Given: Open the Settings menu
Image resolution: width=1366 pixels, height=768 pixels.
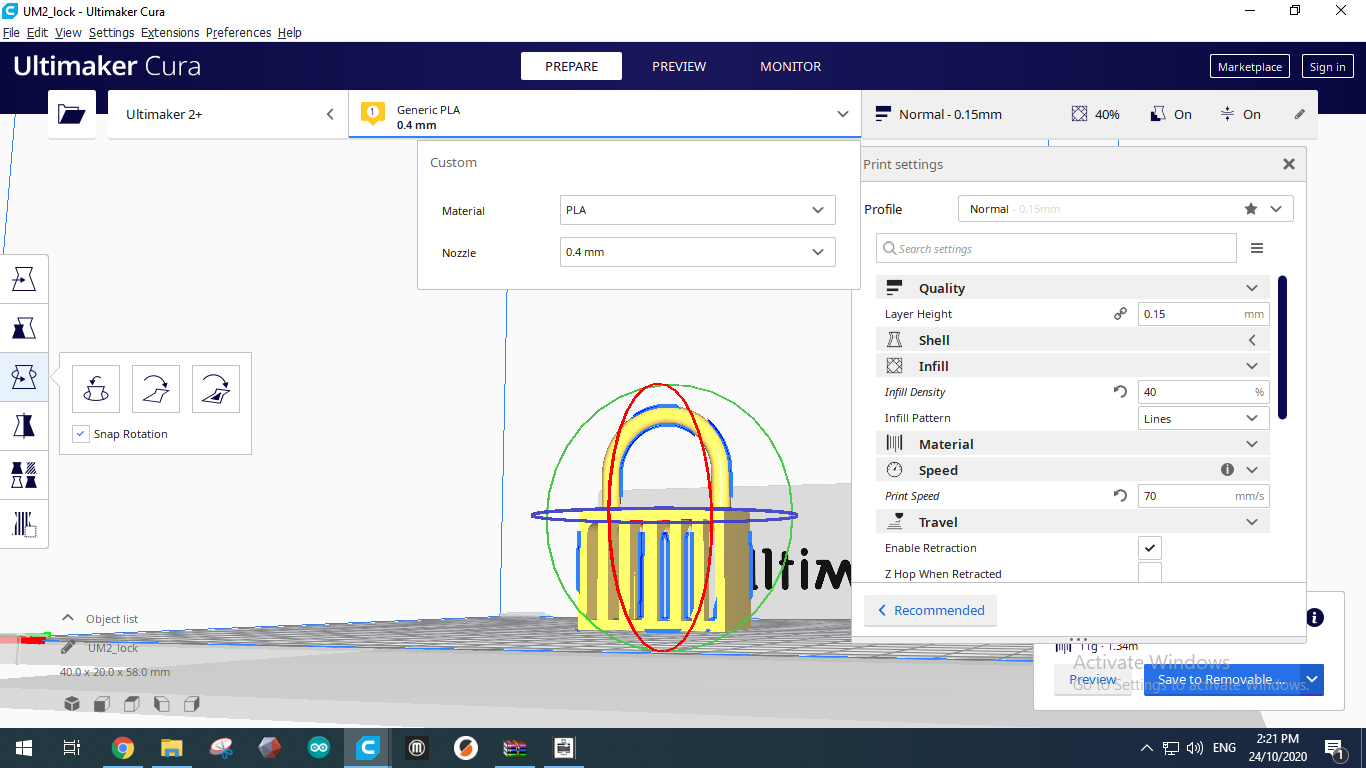Looking at the screenshot, I should click(x=111, y=32).
